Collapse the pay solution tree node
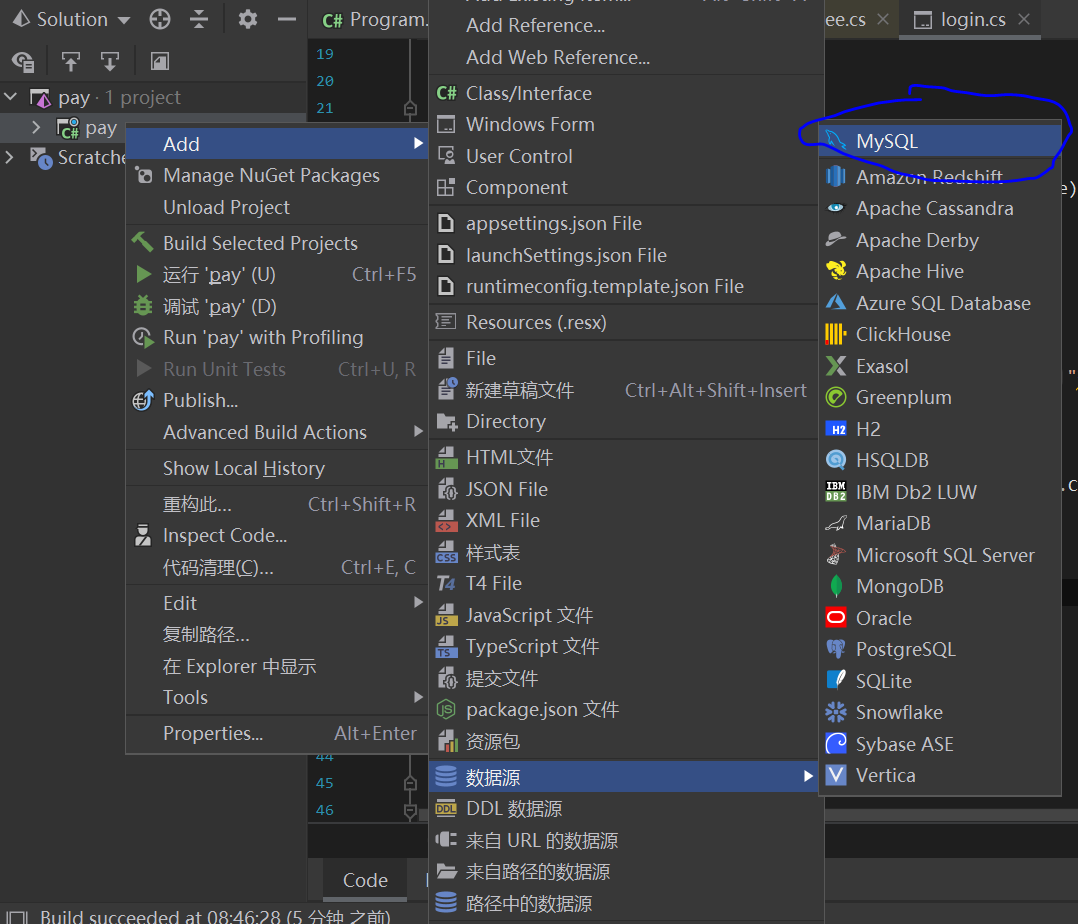The height and width of the screenshot is (924, 1078). [11, 97]
